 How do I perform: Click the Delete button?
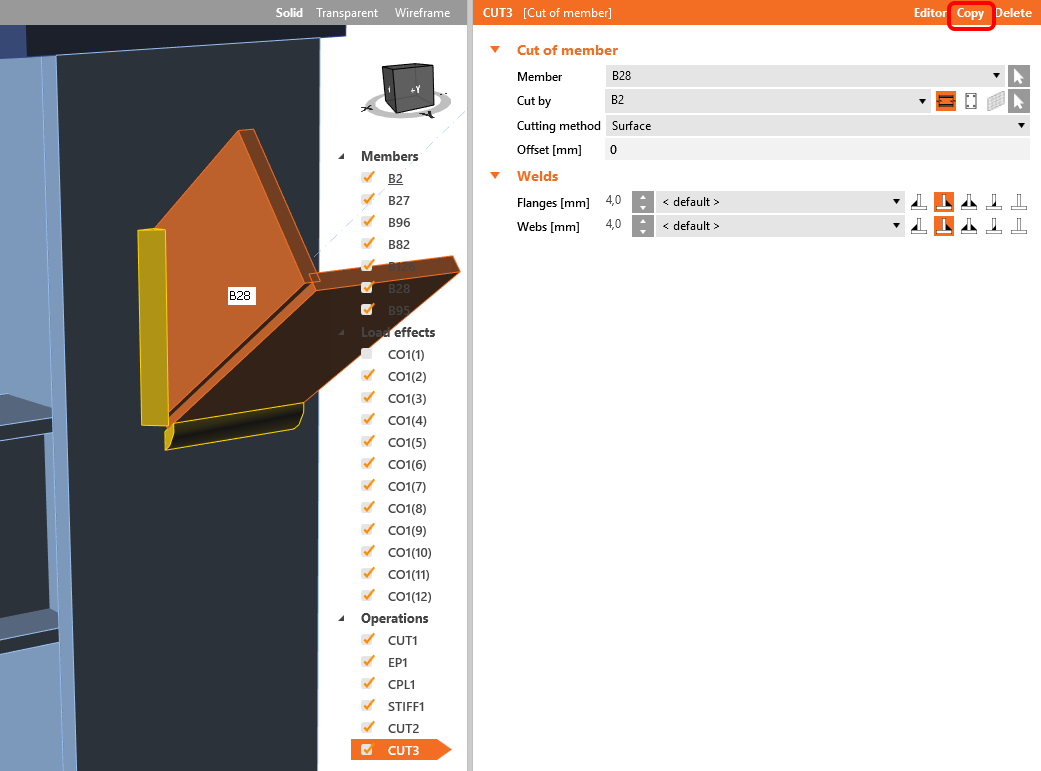[1013, 13]
